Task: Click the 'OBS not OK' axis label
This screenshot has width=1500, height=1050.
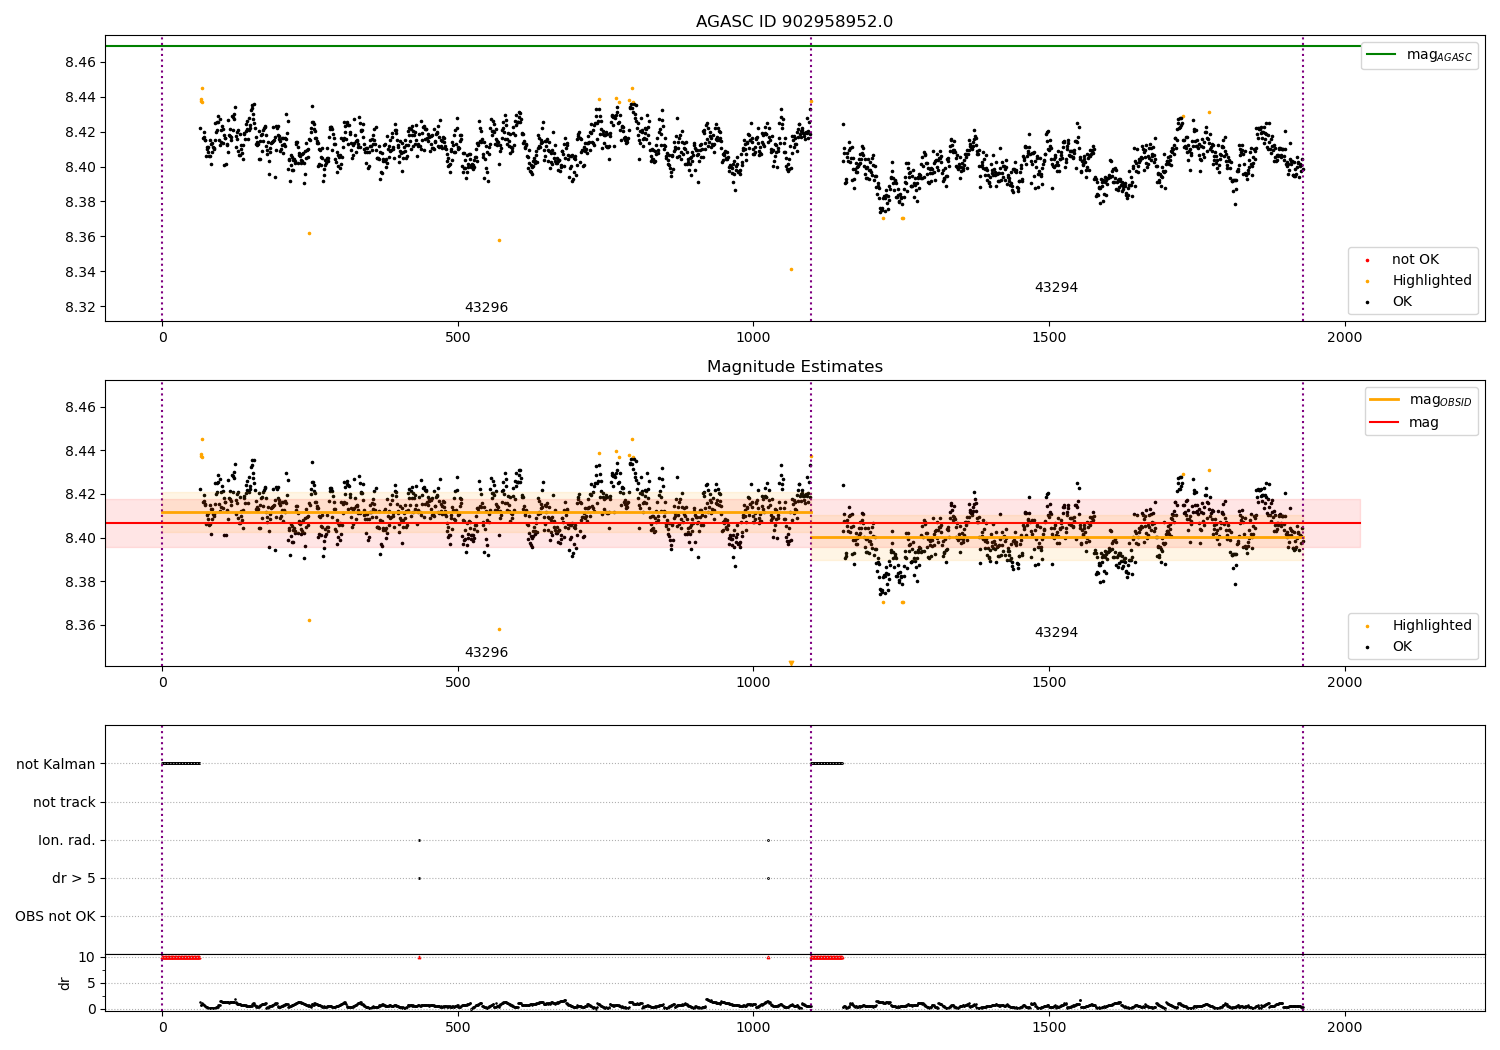Action: pyautogui.click(x=55, y=917)
